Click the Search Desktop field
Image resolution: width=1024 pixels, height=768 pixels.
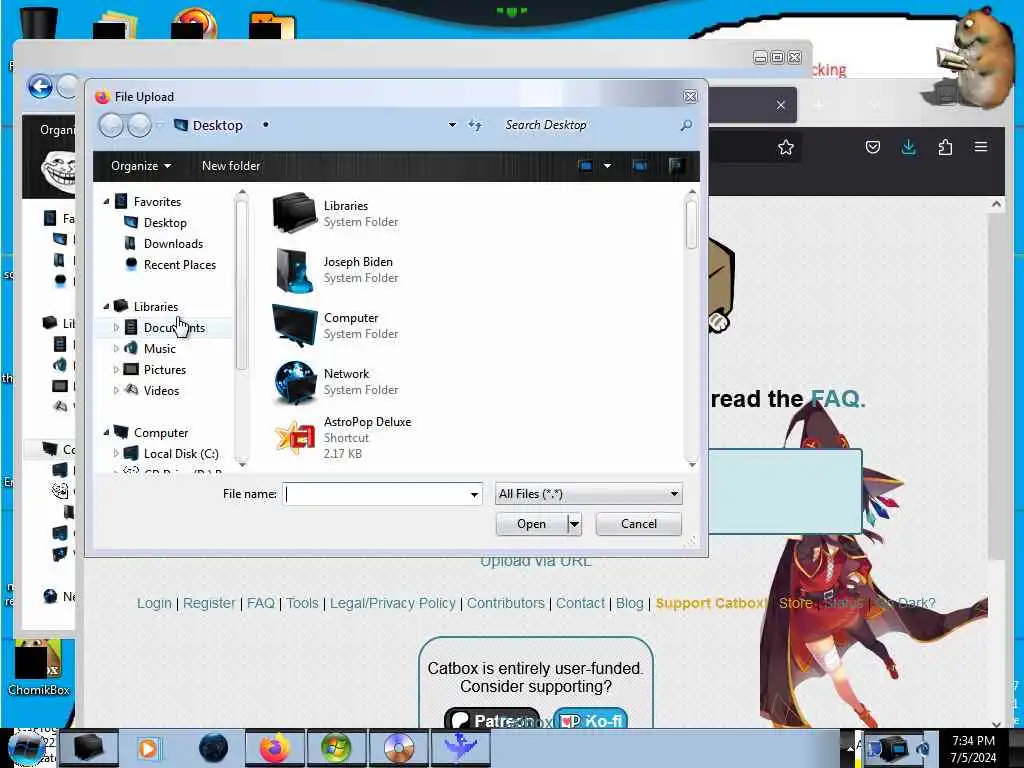tap(588, 125)
